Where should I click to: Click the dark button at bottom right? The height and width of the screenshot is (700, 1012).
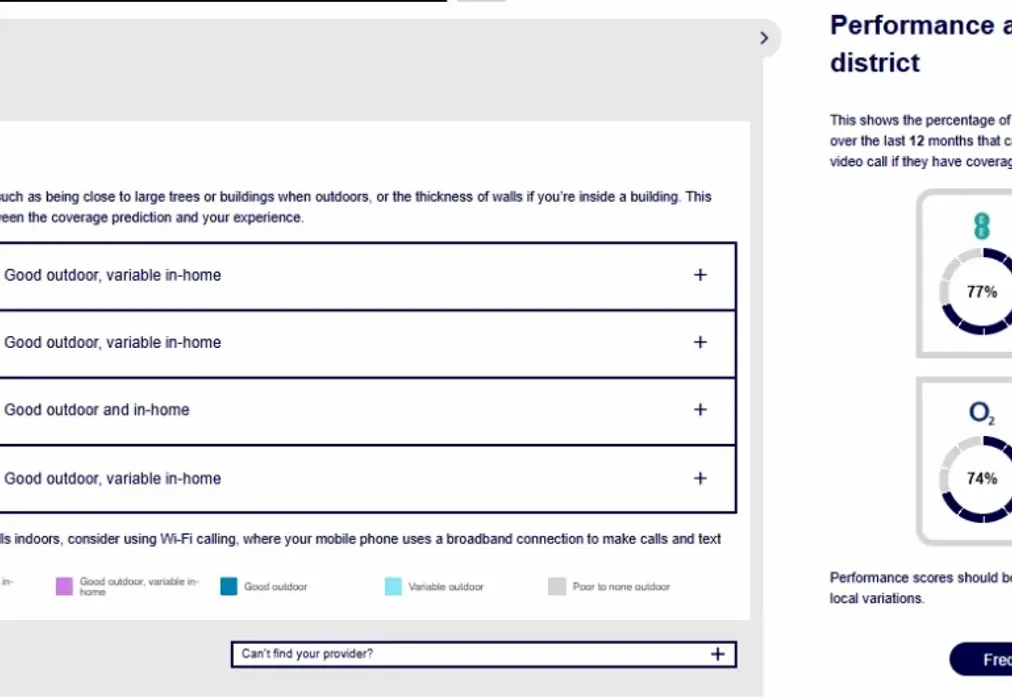(x=980, y=659)
